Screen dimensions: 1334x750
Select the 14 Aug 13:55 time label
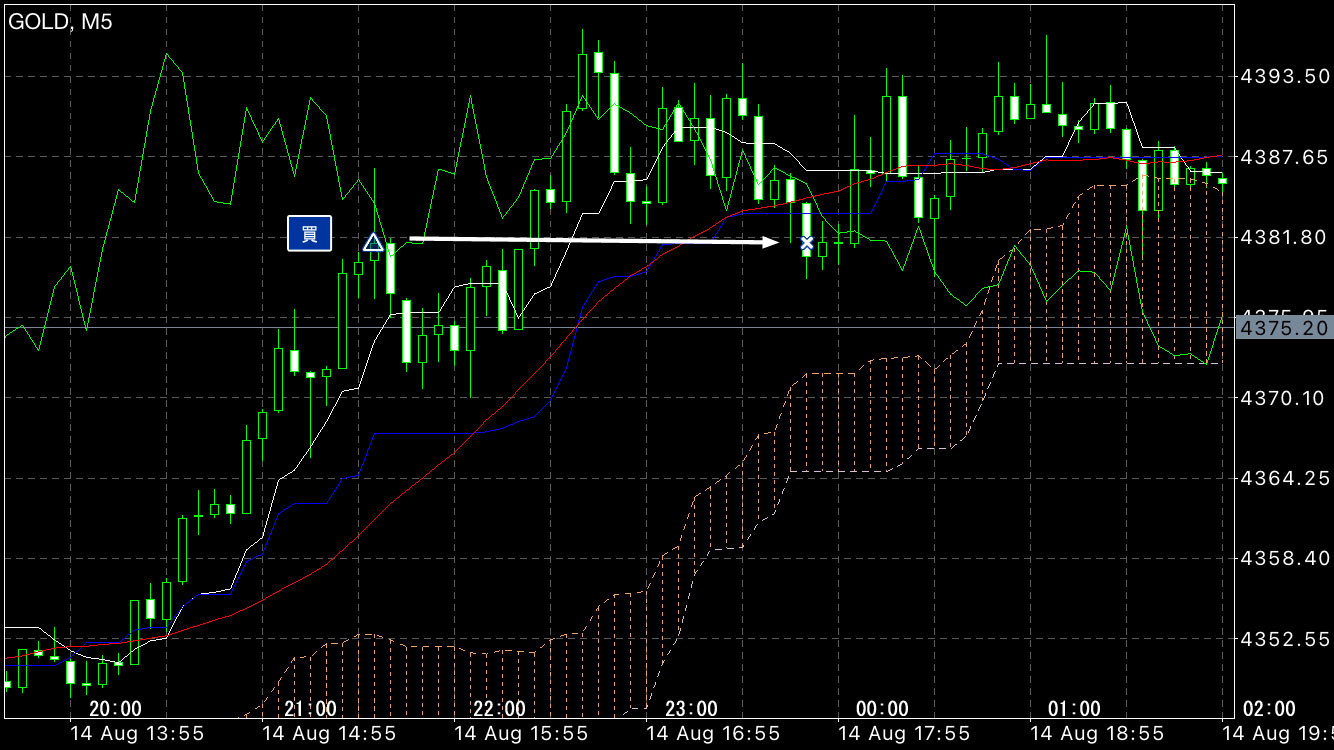[x=137, y=734]
